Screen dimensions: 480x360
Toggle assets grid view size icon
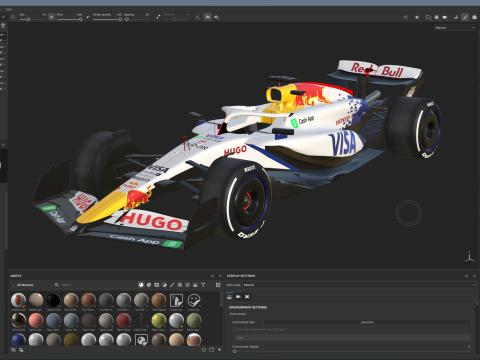pos(218,285)
